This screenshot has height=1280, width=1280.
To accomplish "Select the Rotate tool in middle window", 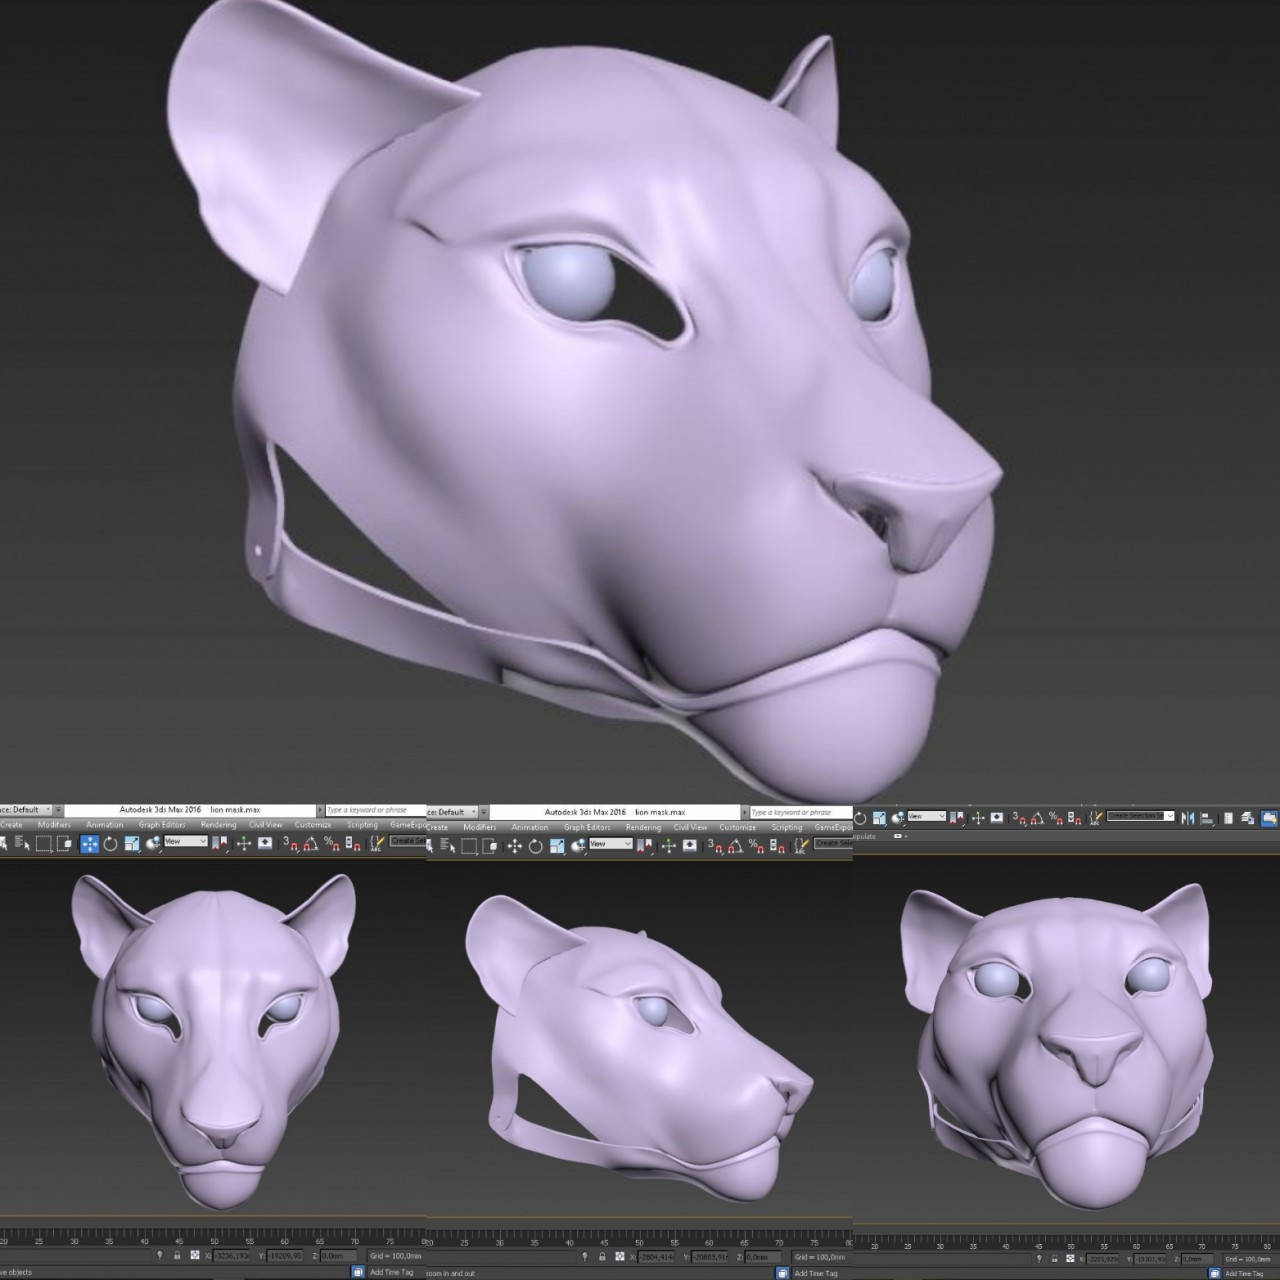I will point(535,846).
